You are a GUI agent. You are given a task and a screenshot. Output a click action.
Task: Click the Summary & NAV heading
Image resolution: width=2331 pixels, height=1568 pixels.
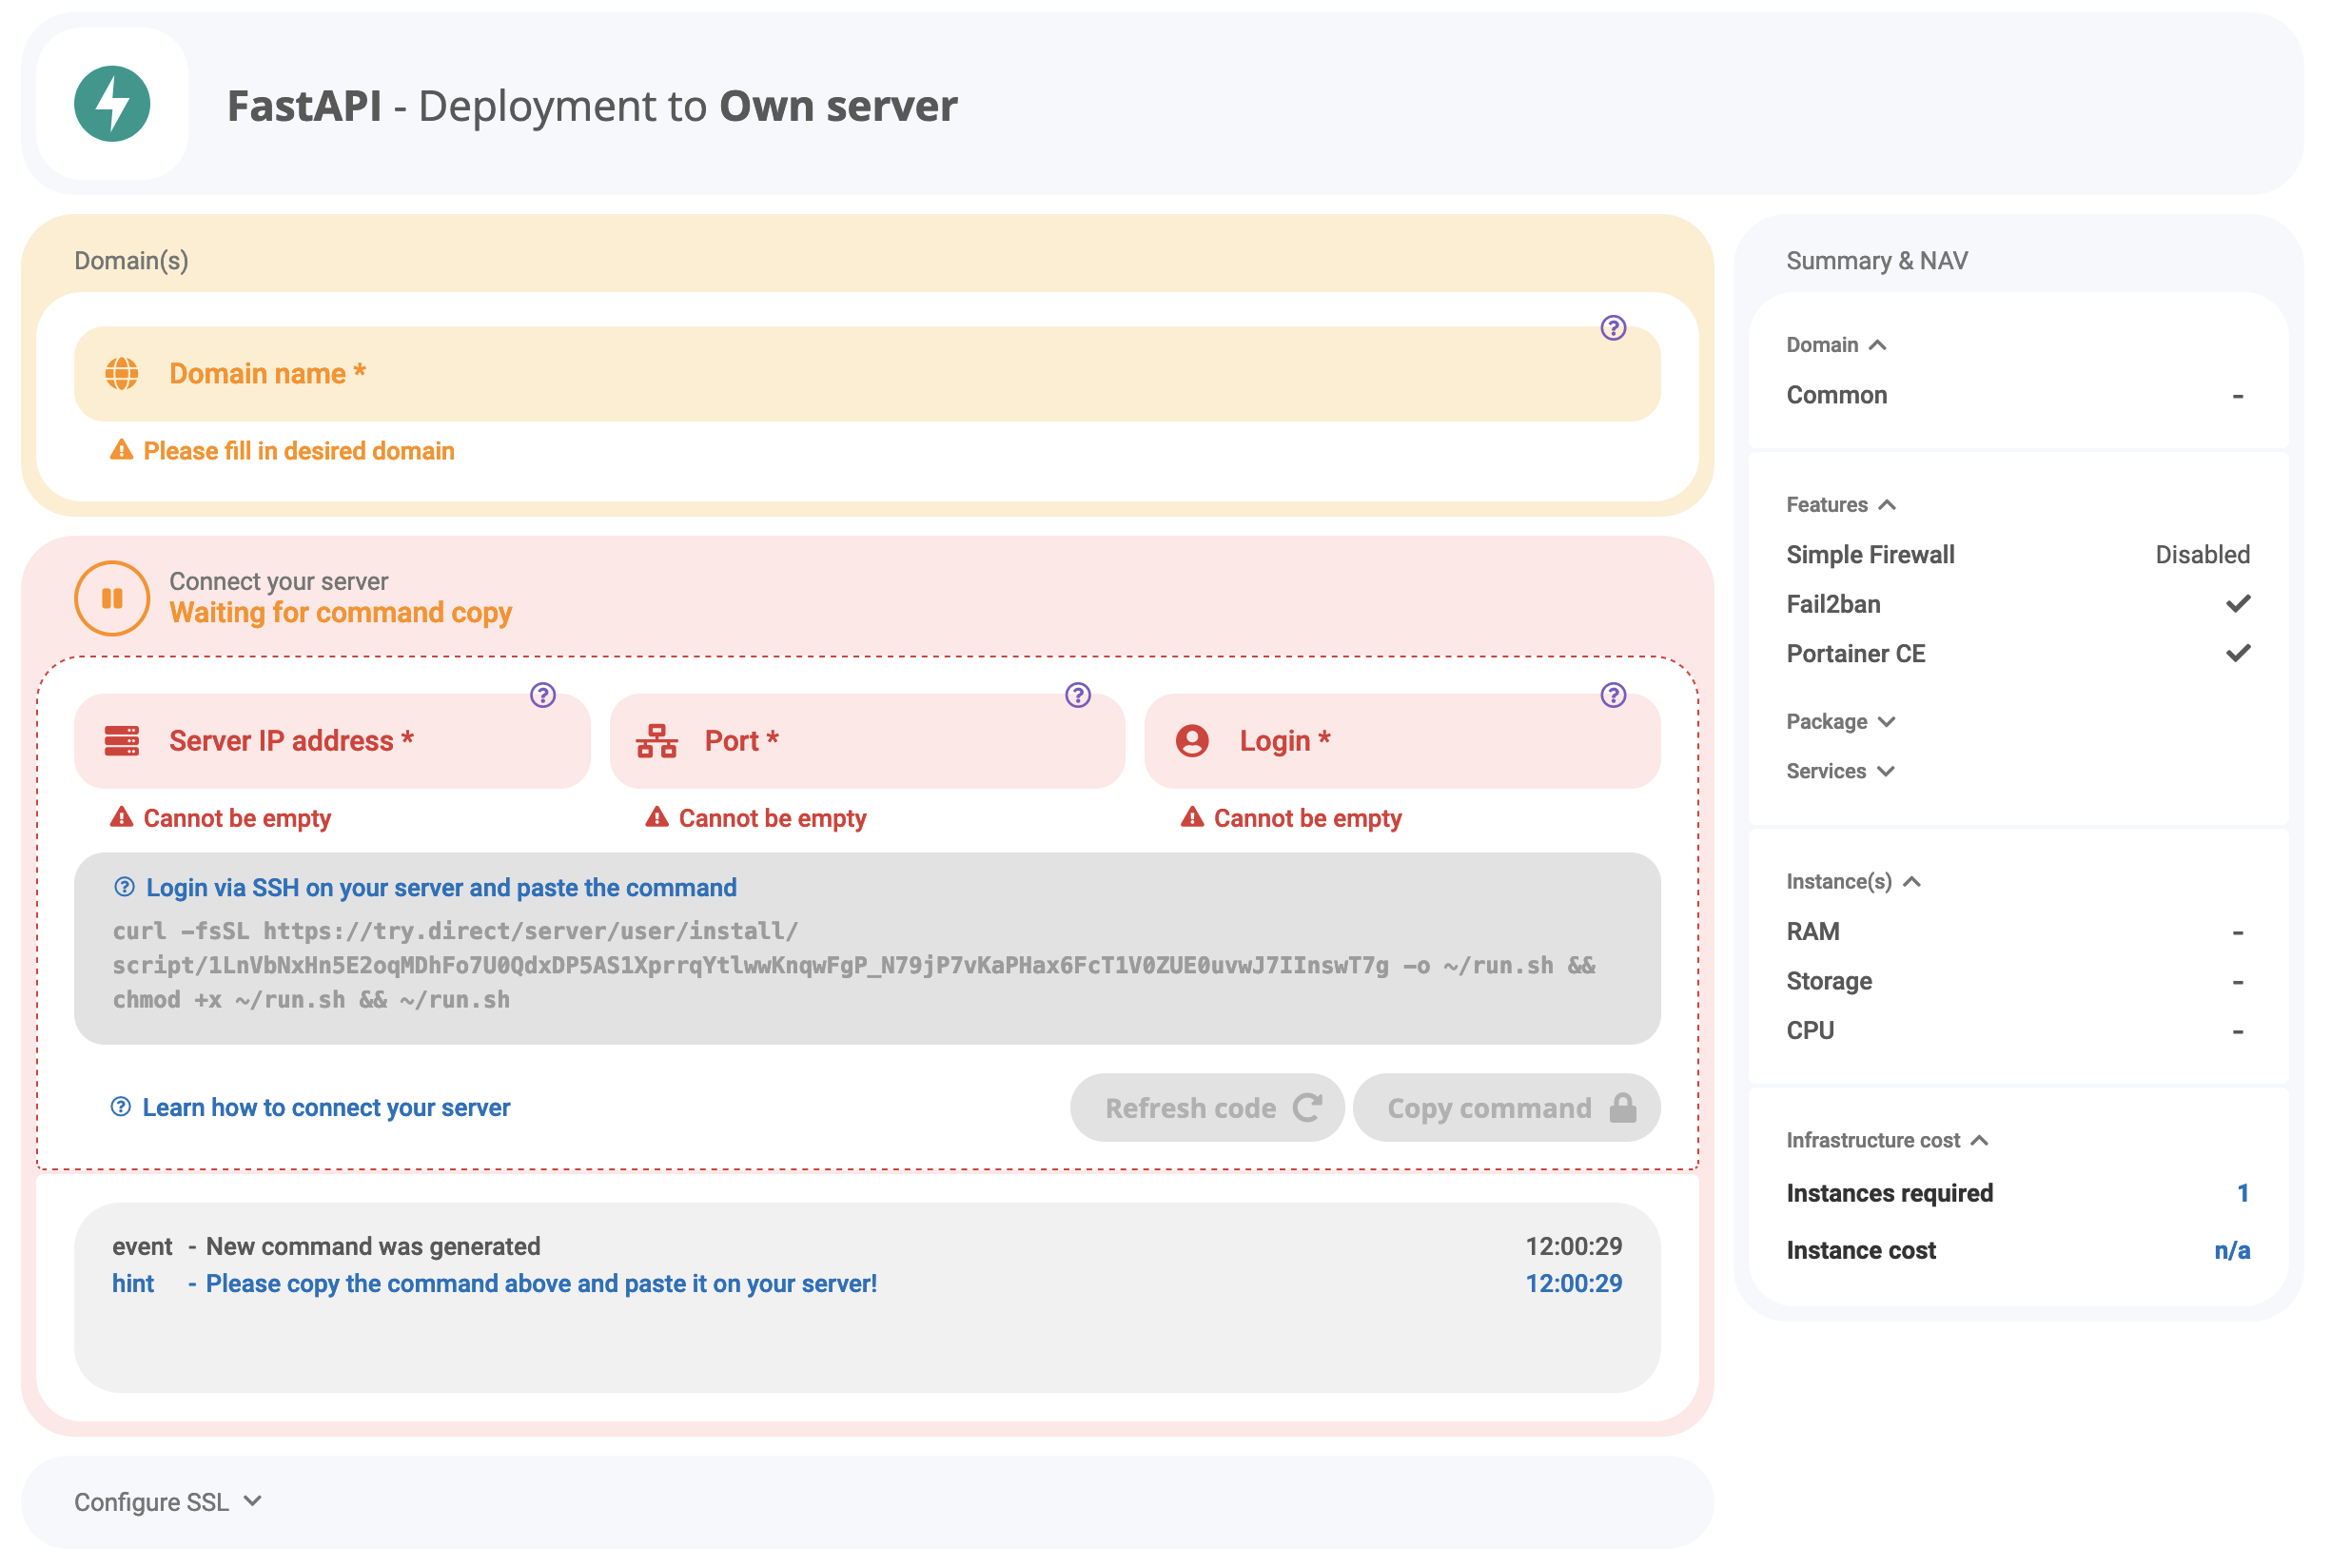pyautogui.click(x=1877, y=261)
